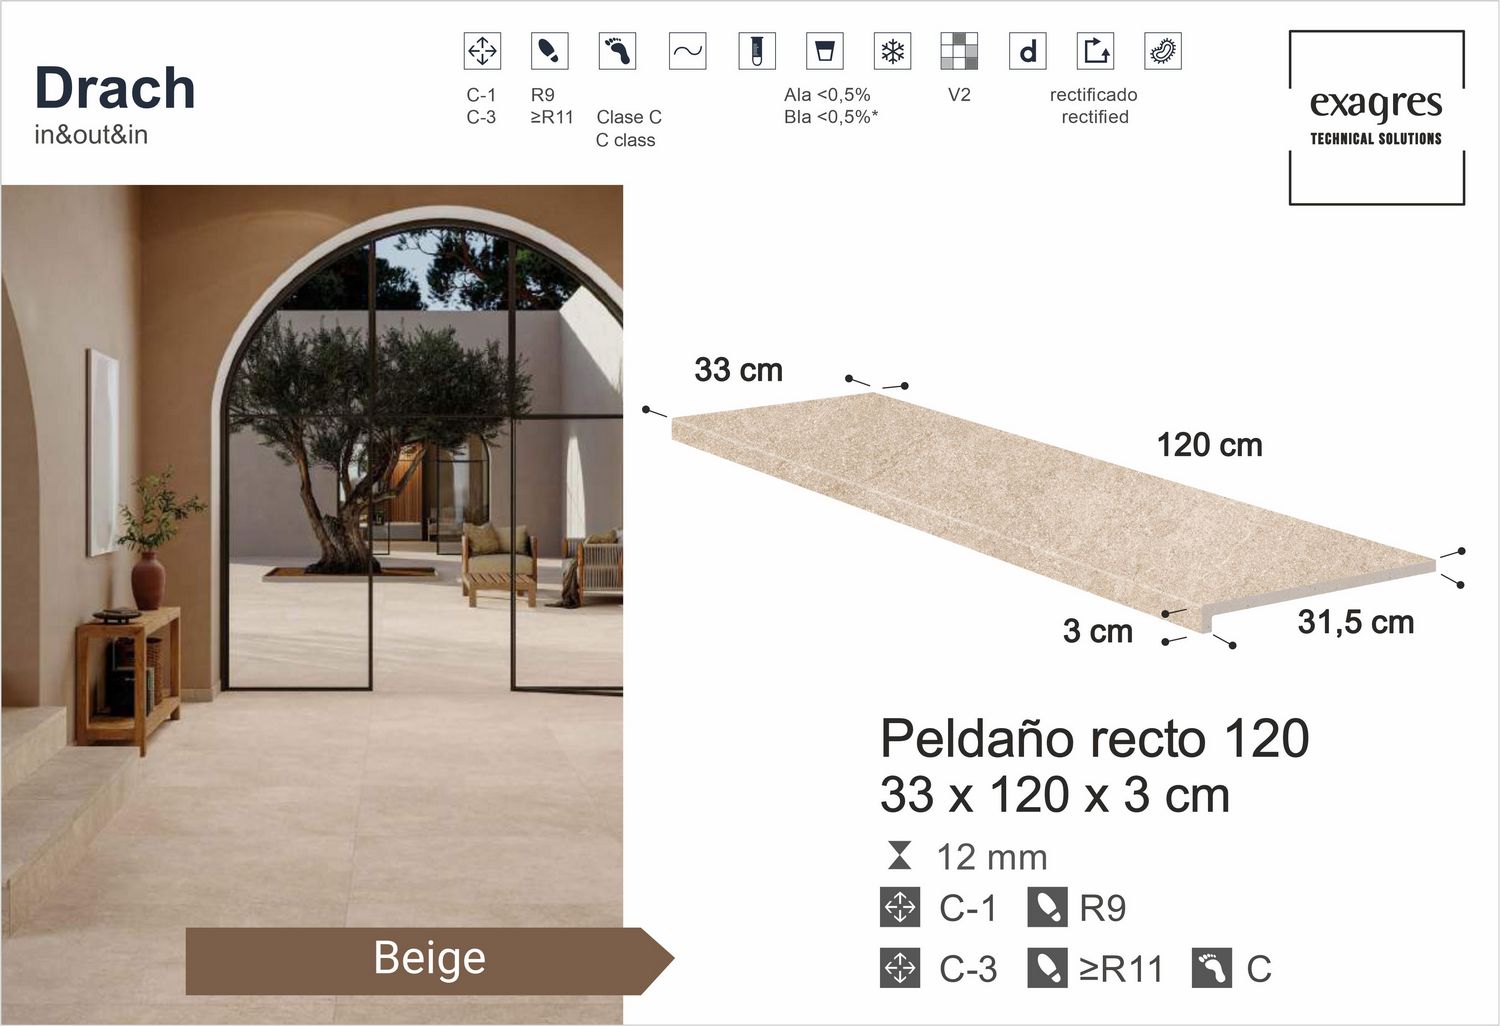1500x1026 pixels.
Task: Click the antibacterial microbe icon
Action: (x=1162, y=50)
